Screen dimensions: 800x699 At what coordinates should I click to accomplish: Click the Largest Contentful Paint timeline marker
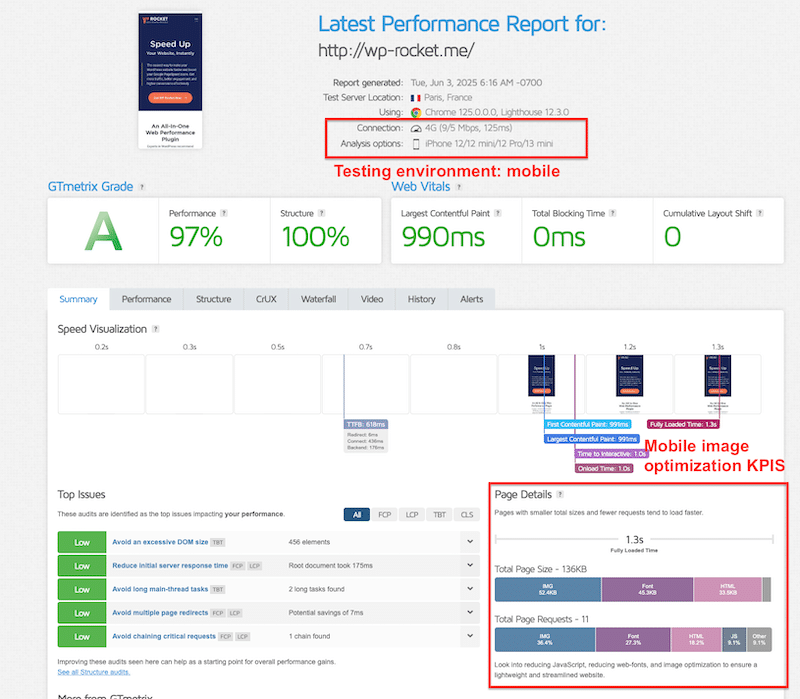coord(592,439)
